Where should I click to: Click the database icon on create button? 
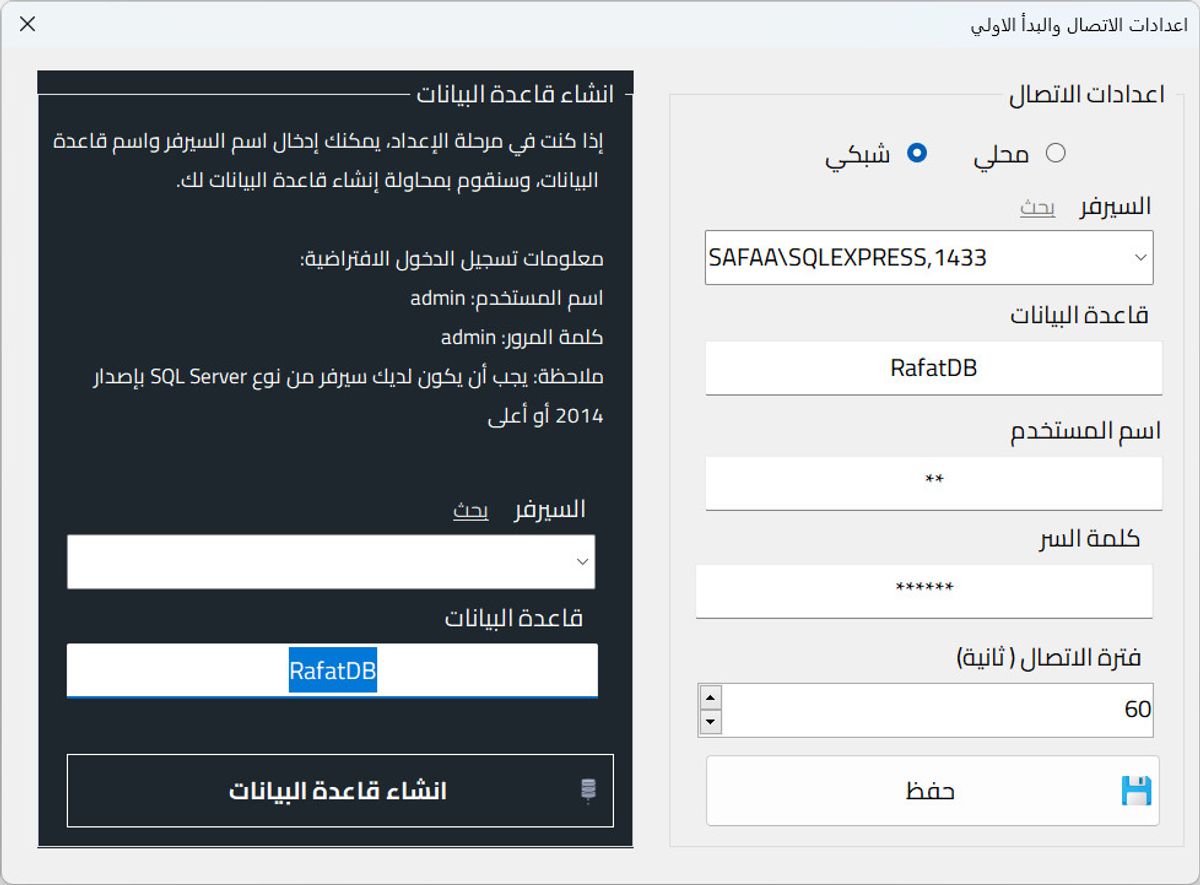click(588, 791)
